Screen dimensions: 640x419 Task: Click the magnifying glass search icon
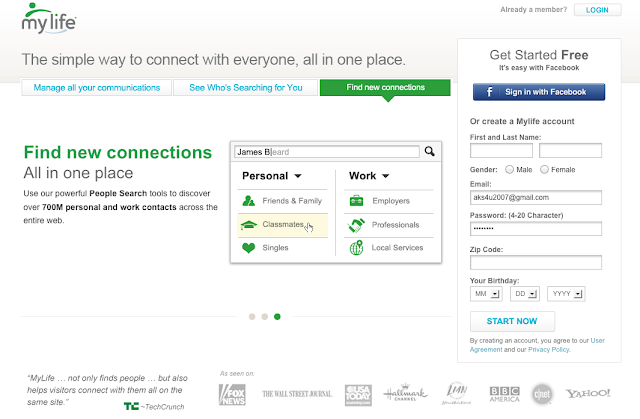pos(429,151)
